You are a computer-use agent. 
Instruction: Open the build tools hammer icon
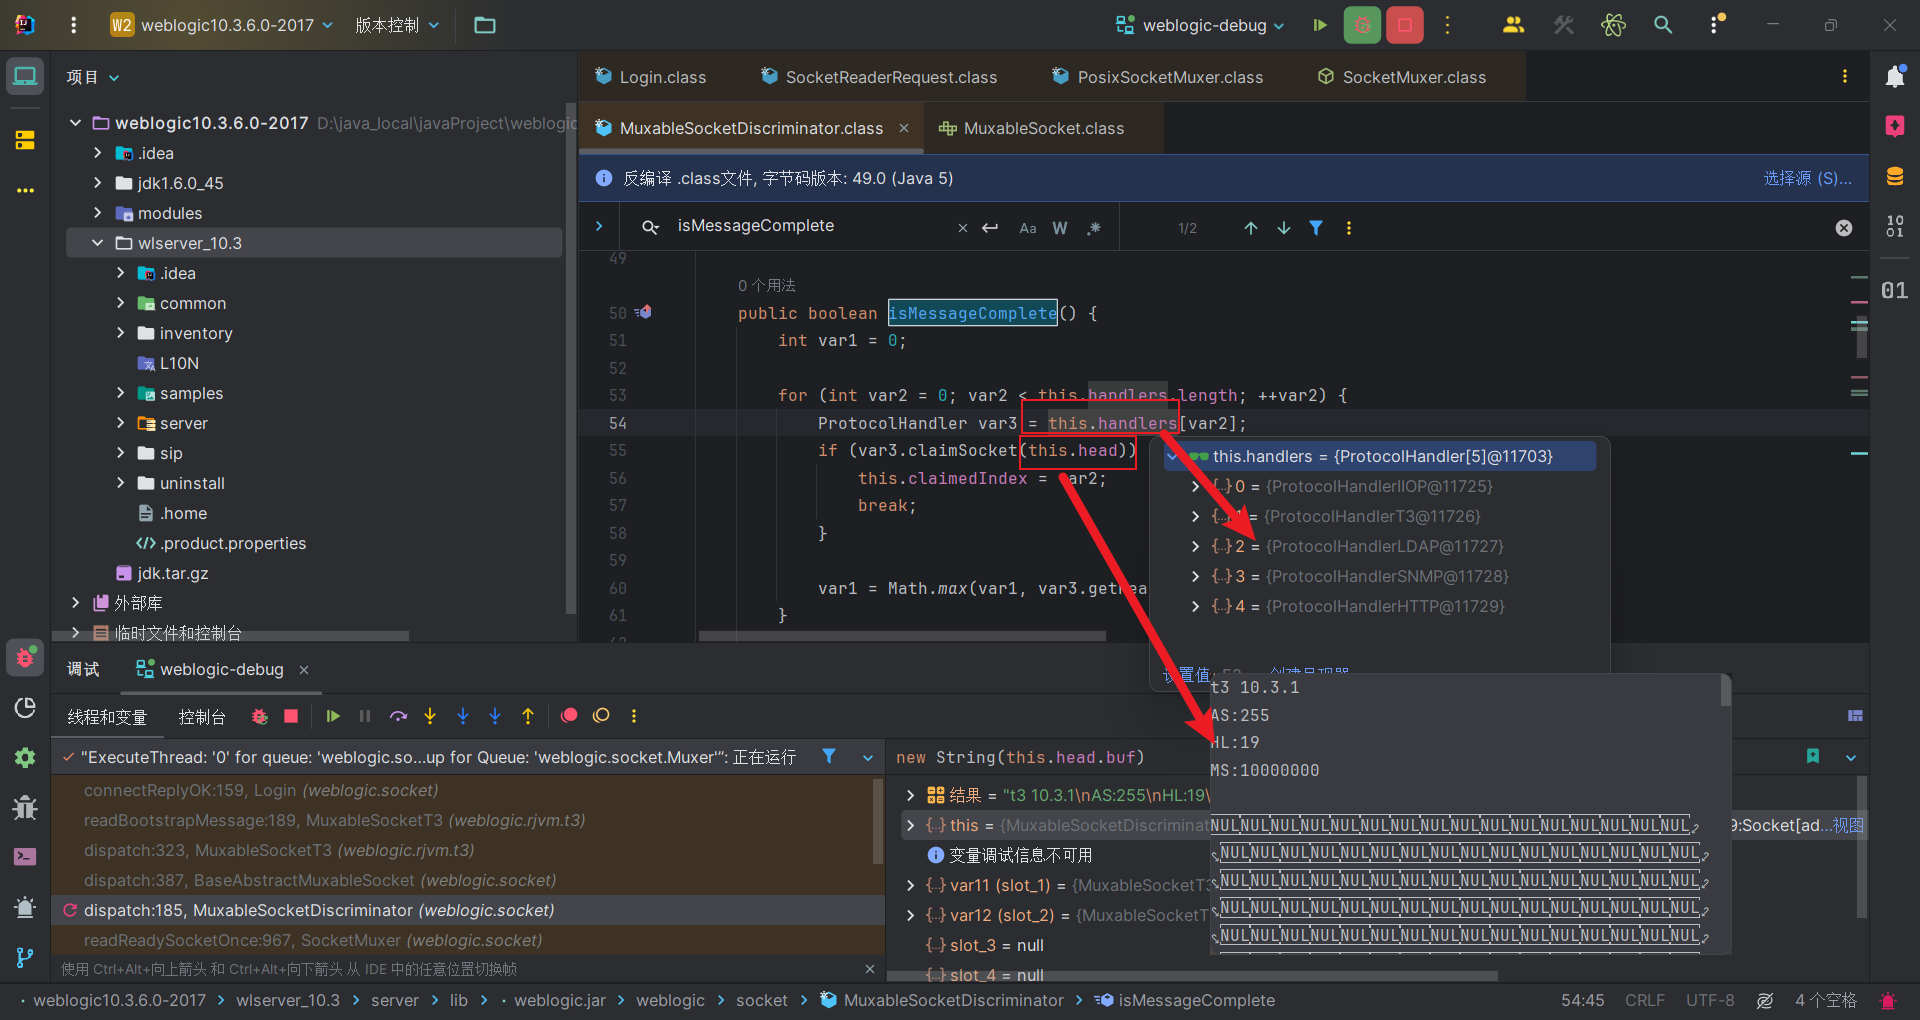click(x=1564, y=25)
